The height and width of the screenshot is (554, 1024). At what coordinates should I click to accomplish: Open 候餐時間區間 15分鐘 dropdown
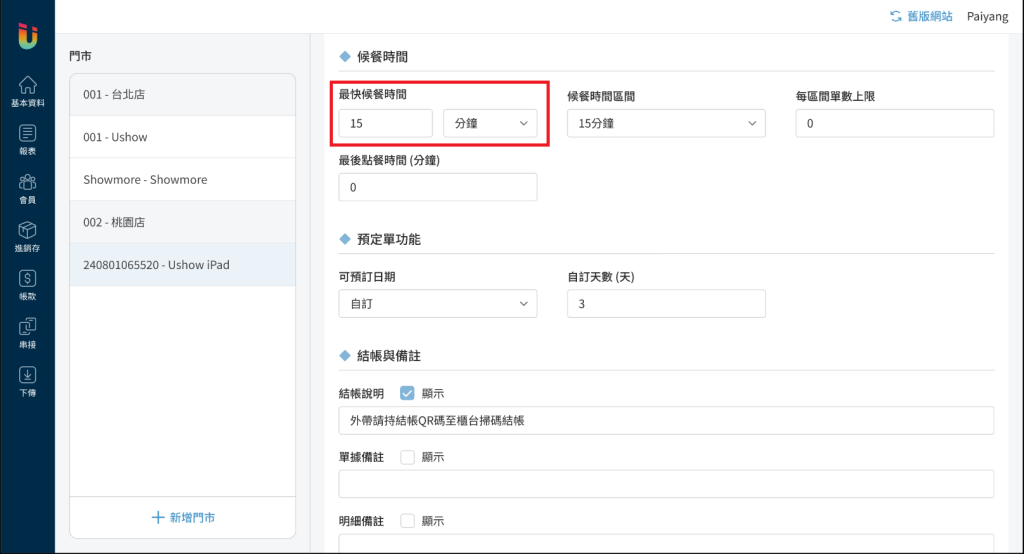pyautogui.click(x=665, y=123)
